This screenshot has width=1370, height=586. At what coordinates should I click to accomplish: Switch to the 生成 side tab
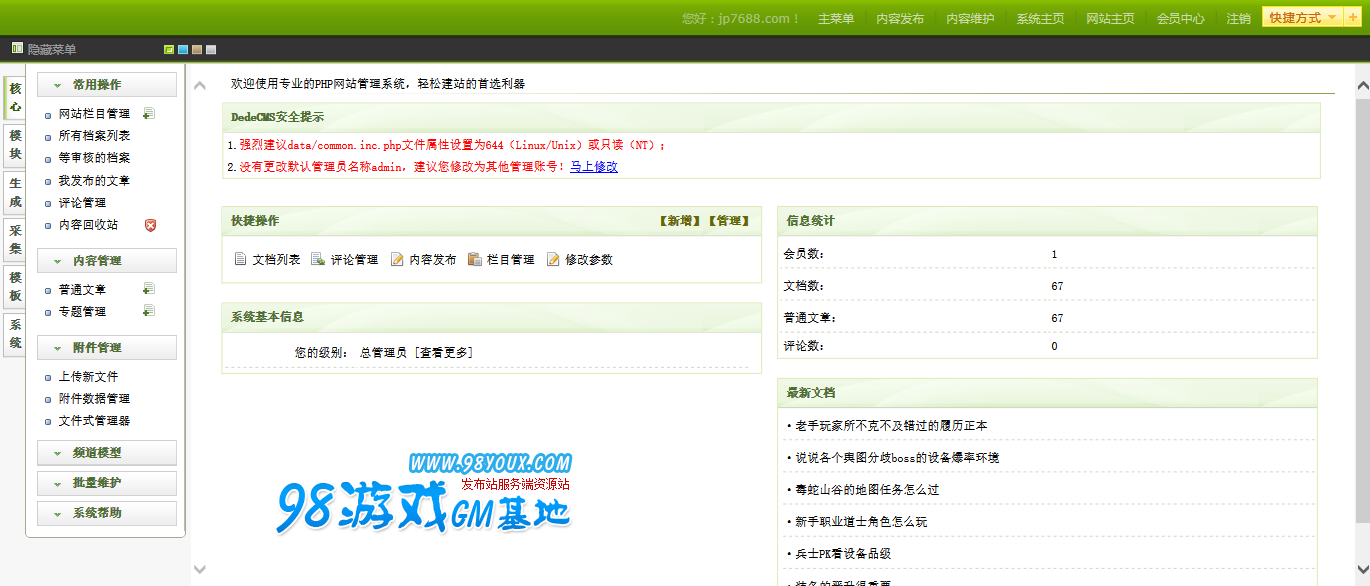14,192
